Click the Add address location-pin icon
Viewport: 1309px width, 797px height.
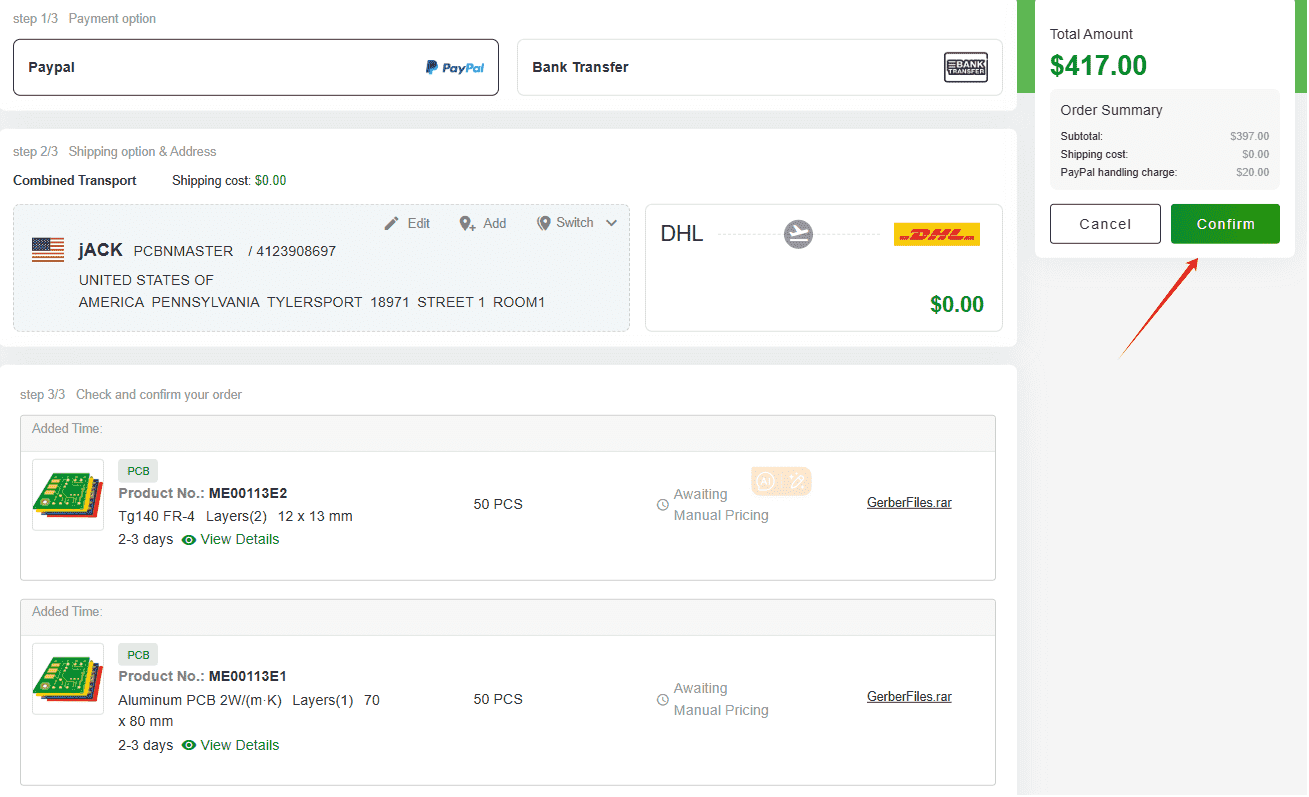[x=467, y=223]
